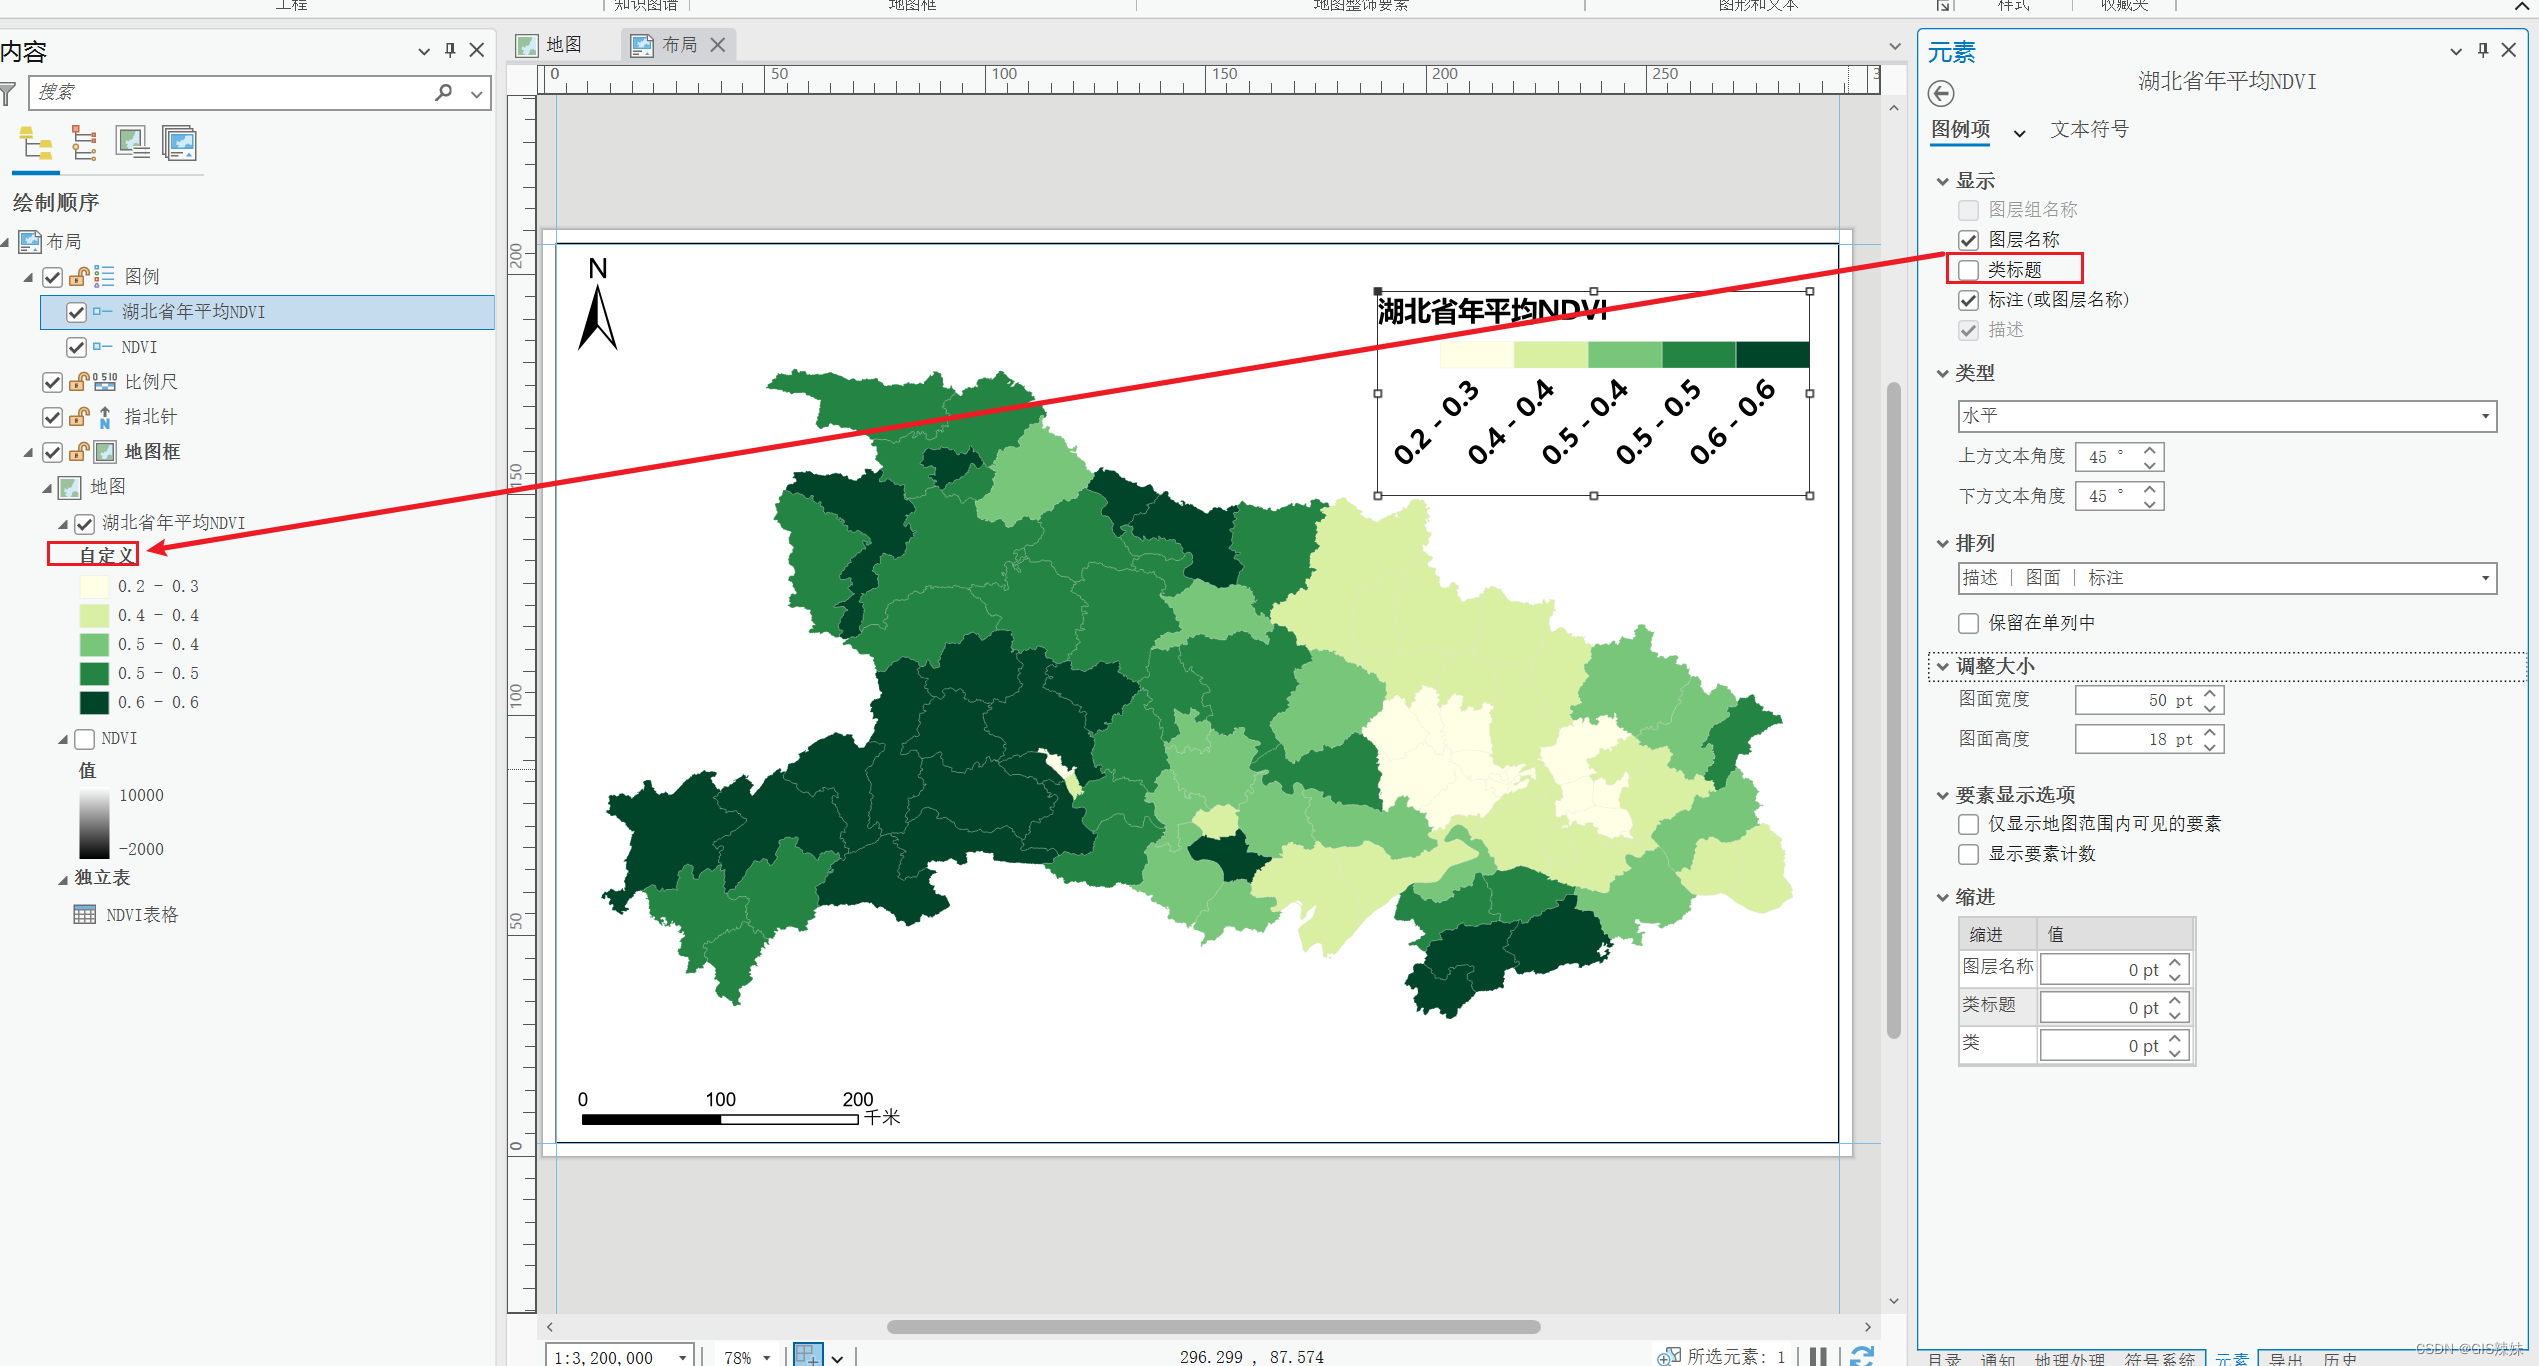Viewport: 2539px width, 1366px height.
Task: Click the 图例 legend list icon
Action: 105,277
